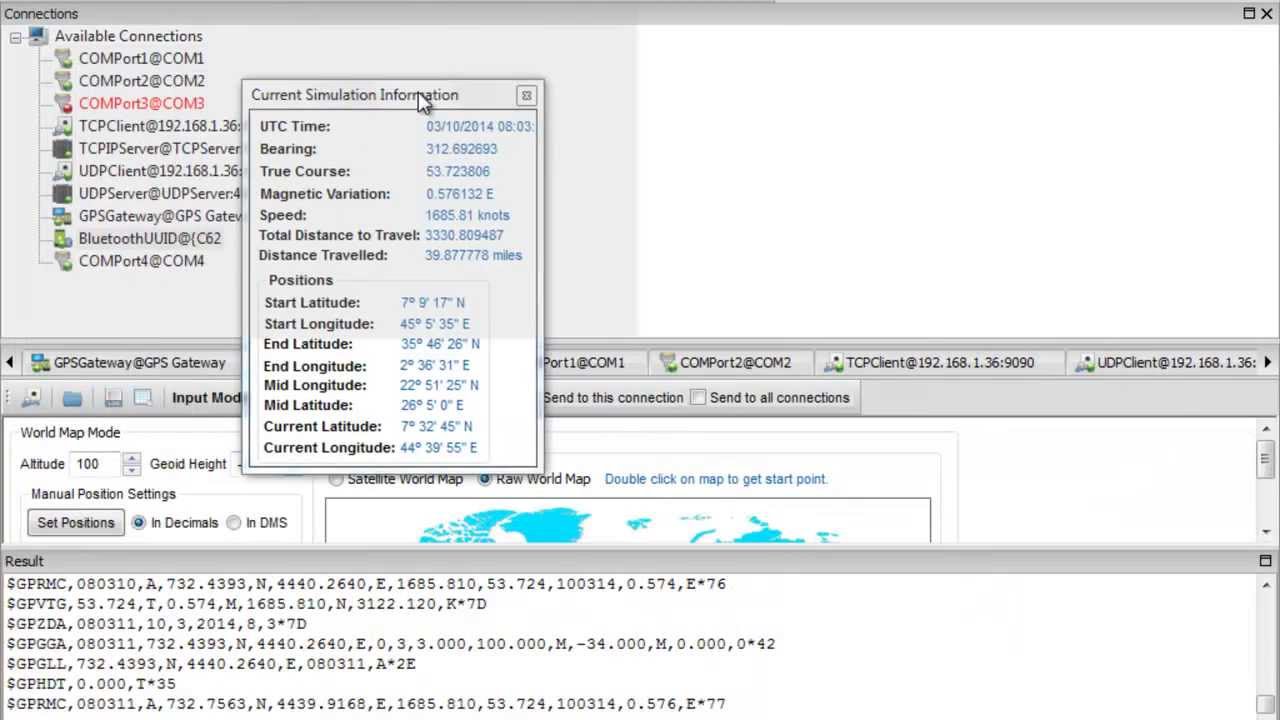Click the COMPort2@COM2 port icon

63,81
